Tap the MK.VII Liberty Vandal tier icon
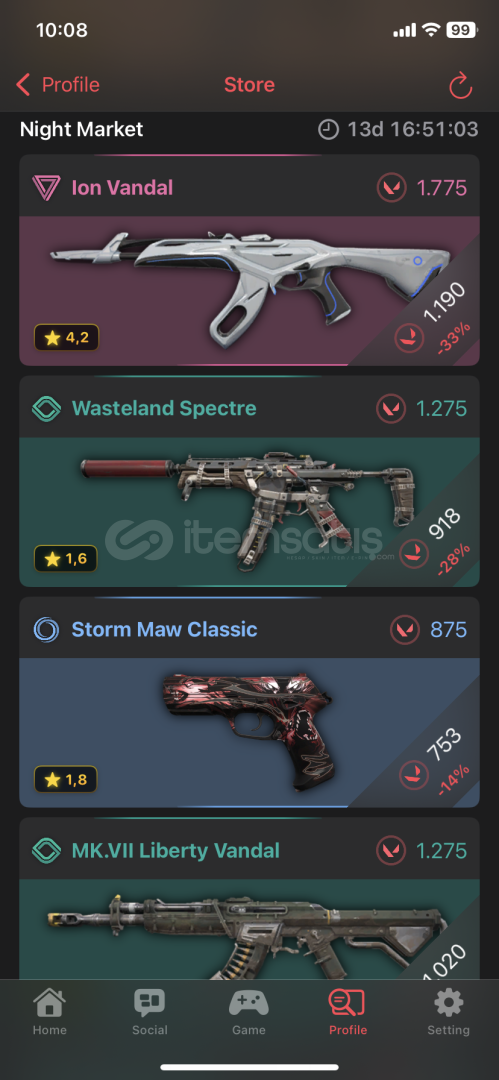Viewport: 499px width, 1080px height. click(x=46, y=851)
